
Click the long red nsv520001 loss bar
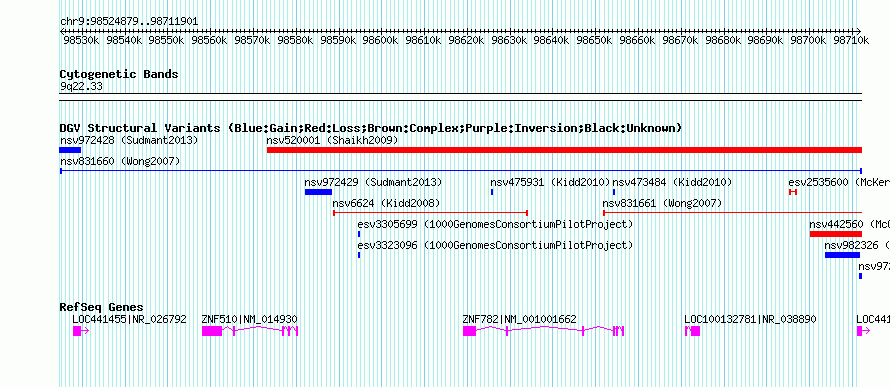pos(564,150)
